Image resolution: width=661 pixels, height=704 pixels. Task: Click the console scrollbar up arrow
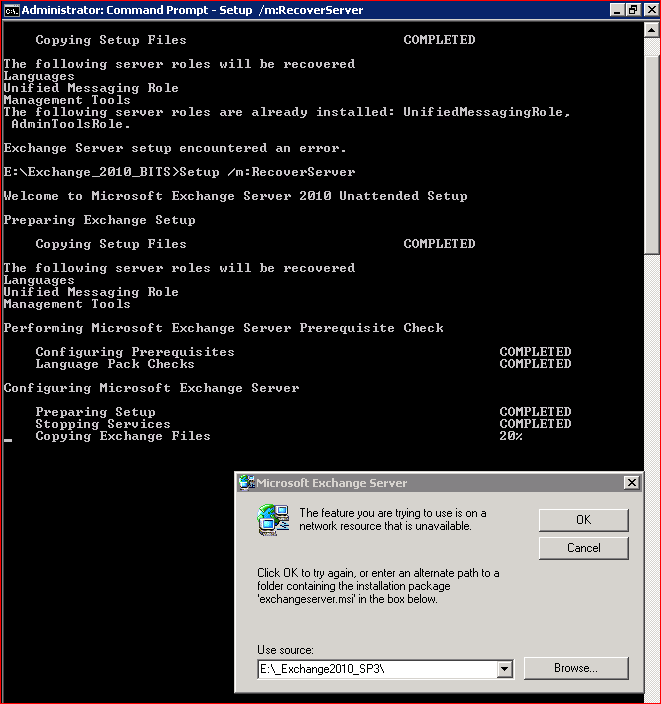point(652,29)
